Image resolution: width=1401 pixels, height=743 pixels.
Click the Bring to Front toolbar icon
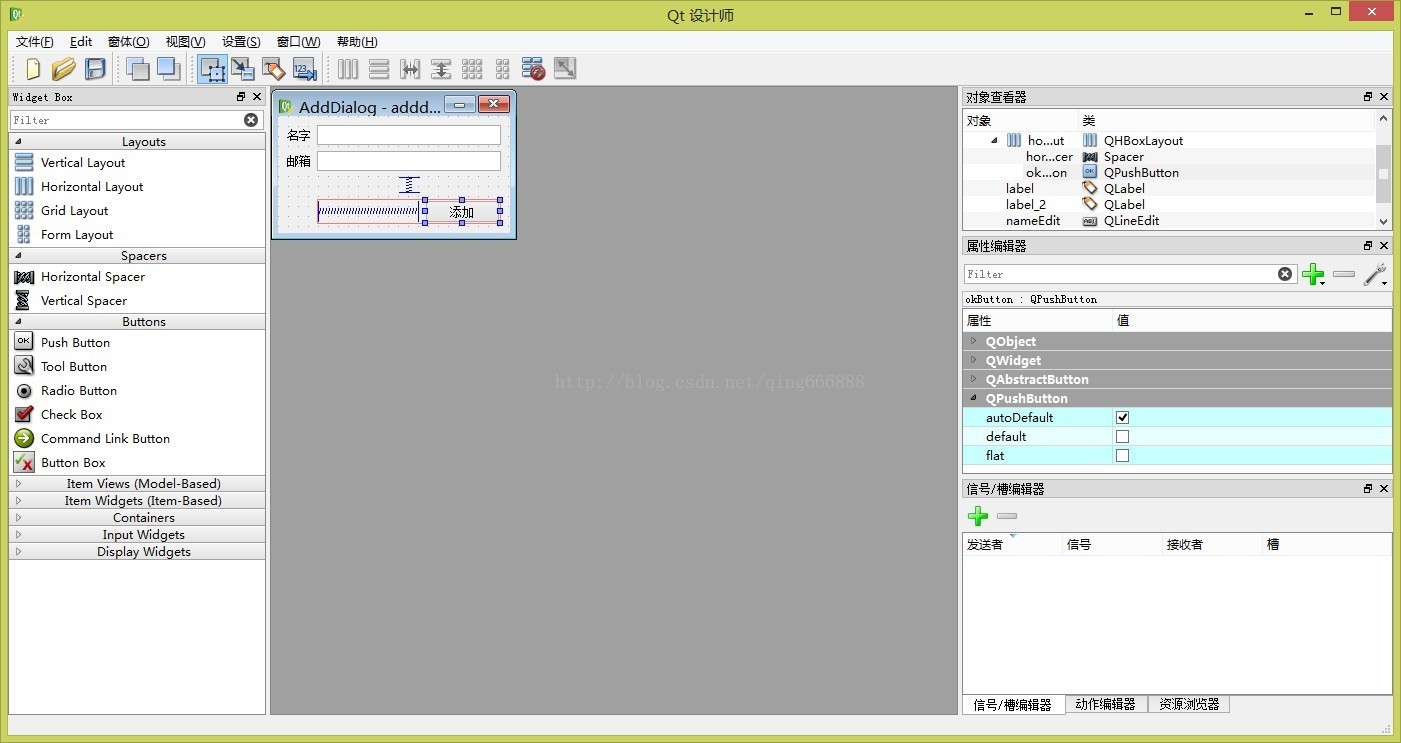pyautogui.click(x=169, y=69)
